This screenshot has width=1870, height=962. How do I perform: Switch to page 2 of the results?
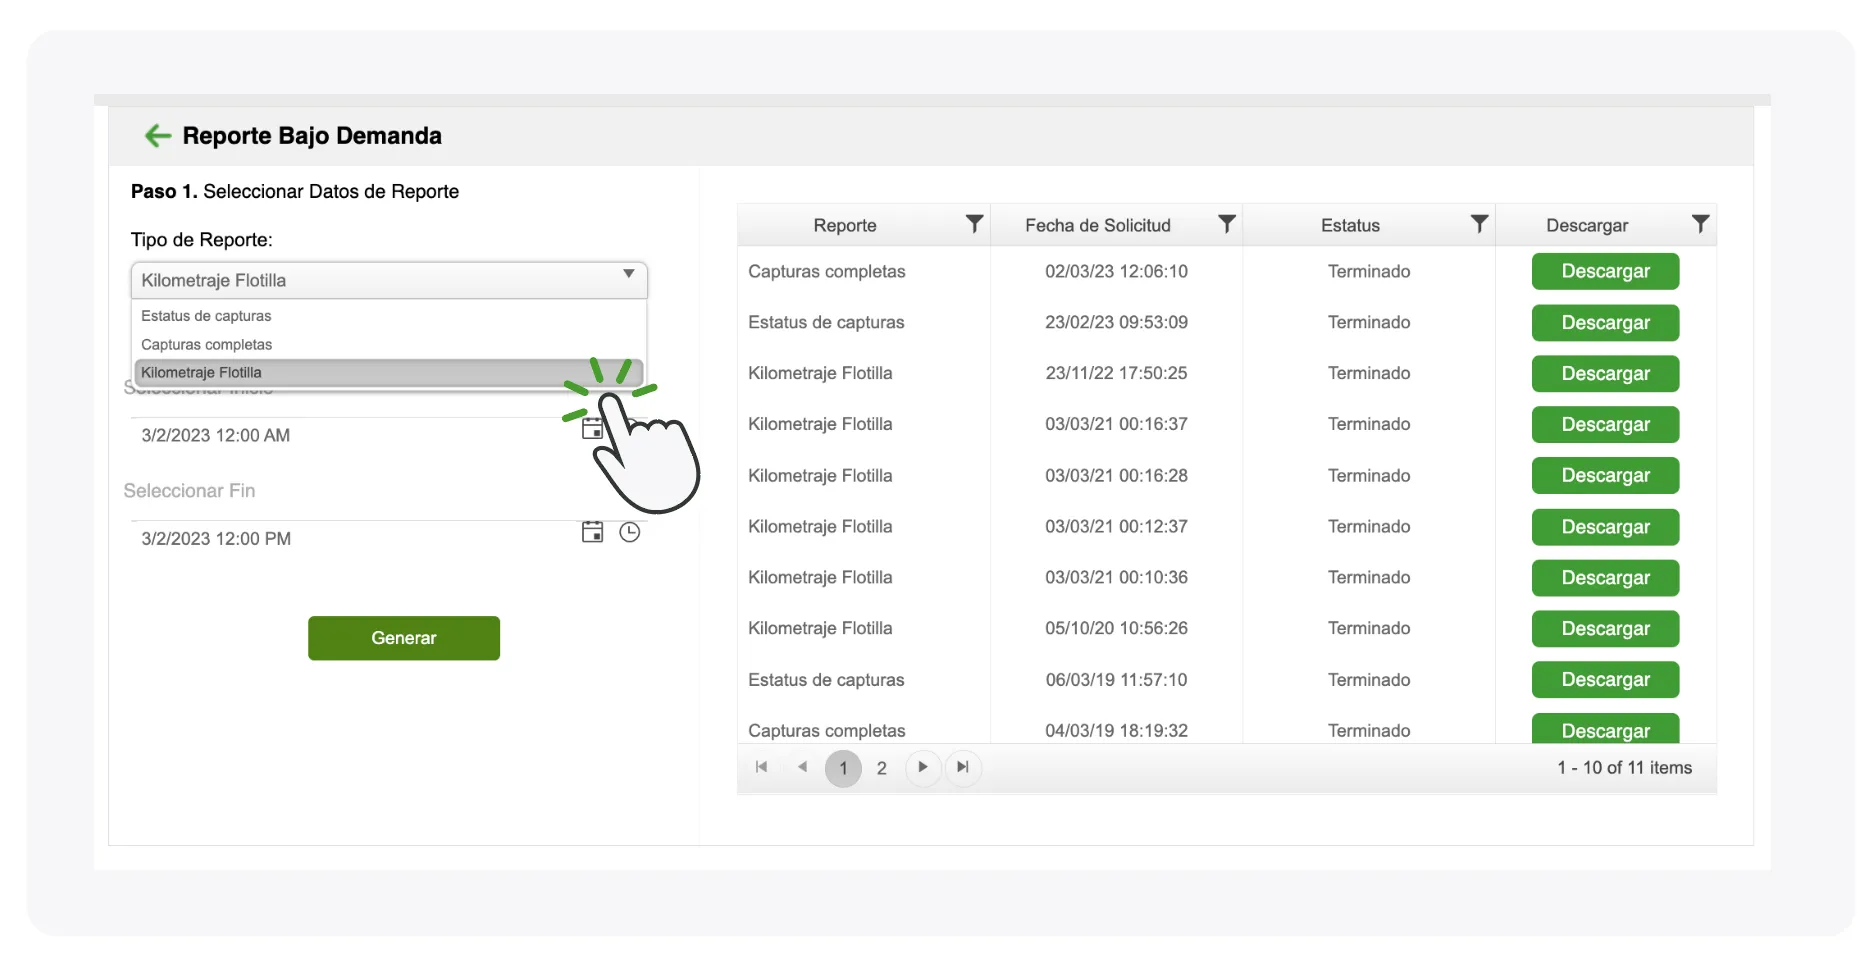pyautogui.click(x=881, y=768)
